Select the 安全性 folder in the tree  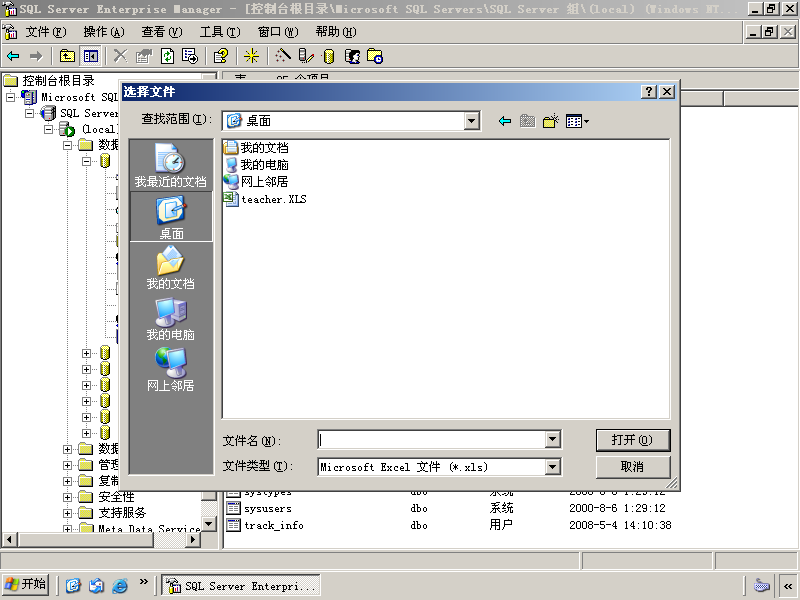pyautogui.click(x=107, y=497)
